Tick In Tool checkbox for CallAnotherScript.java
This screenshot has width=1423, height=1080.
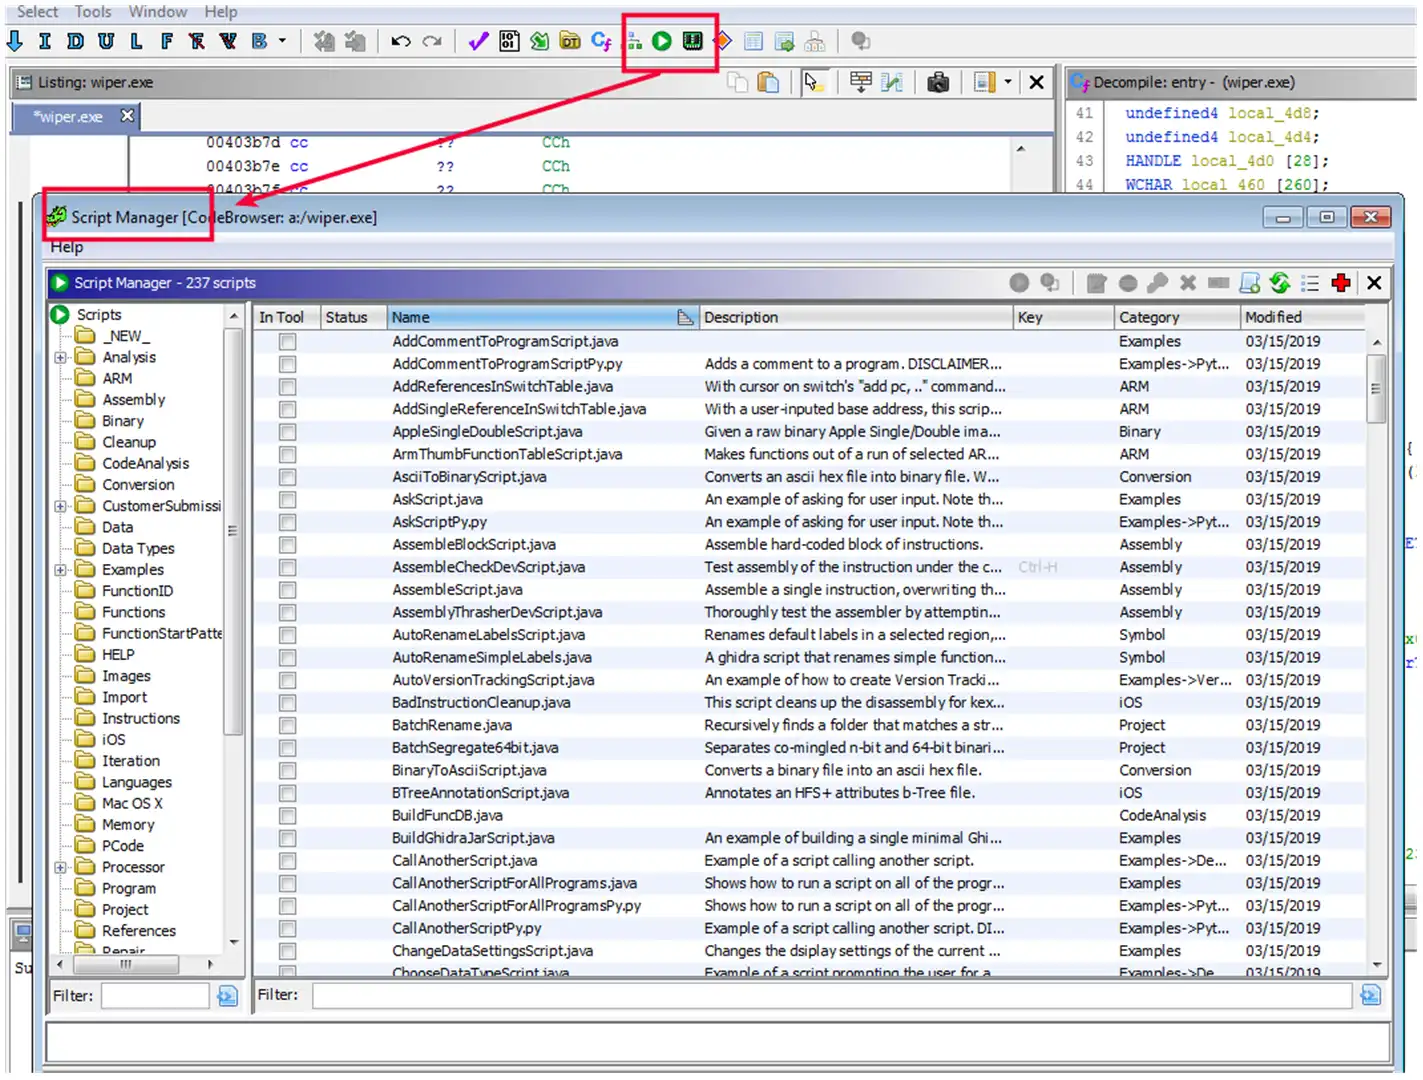point(287,860)
